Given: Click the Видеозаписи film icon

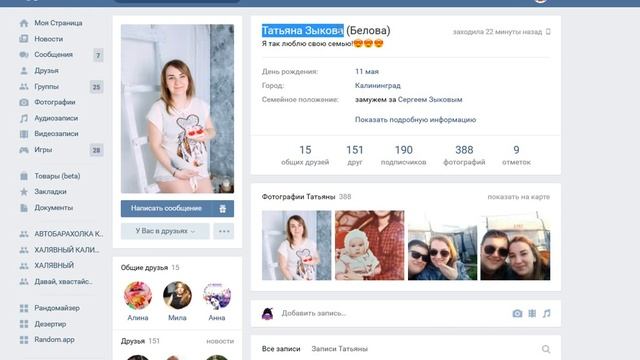Looking at the screenshot, I should (24, 134).
